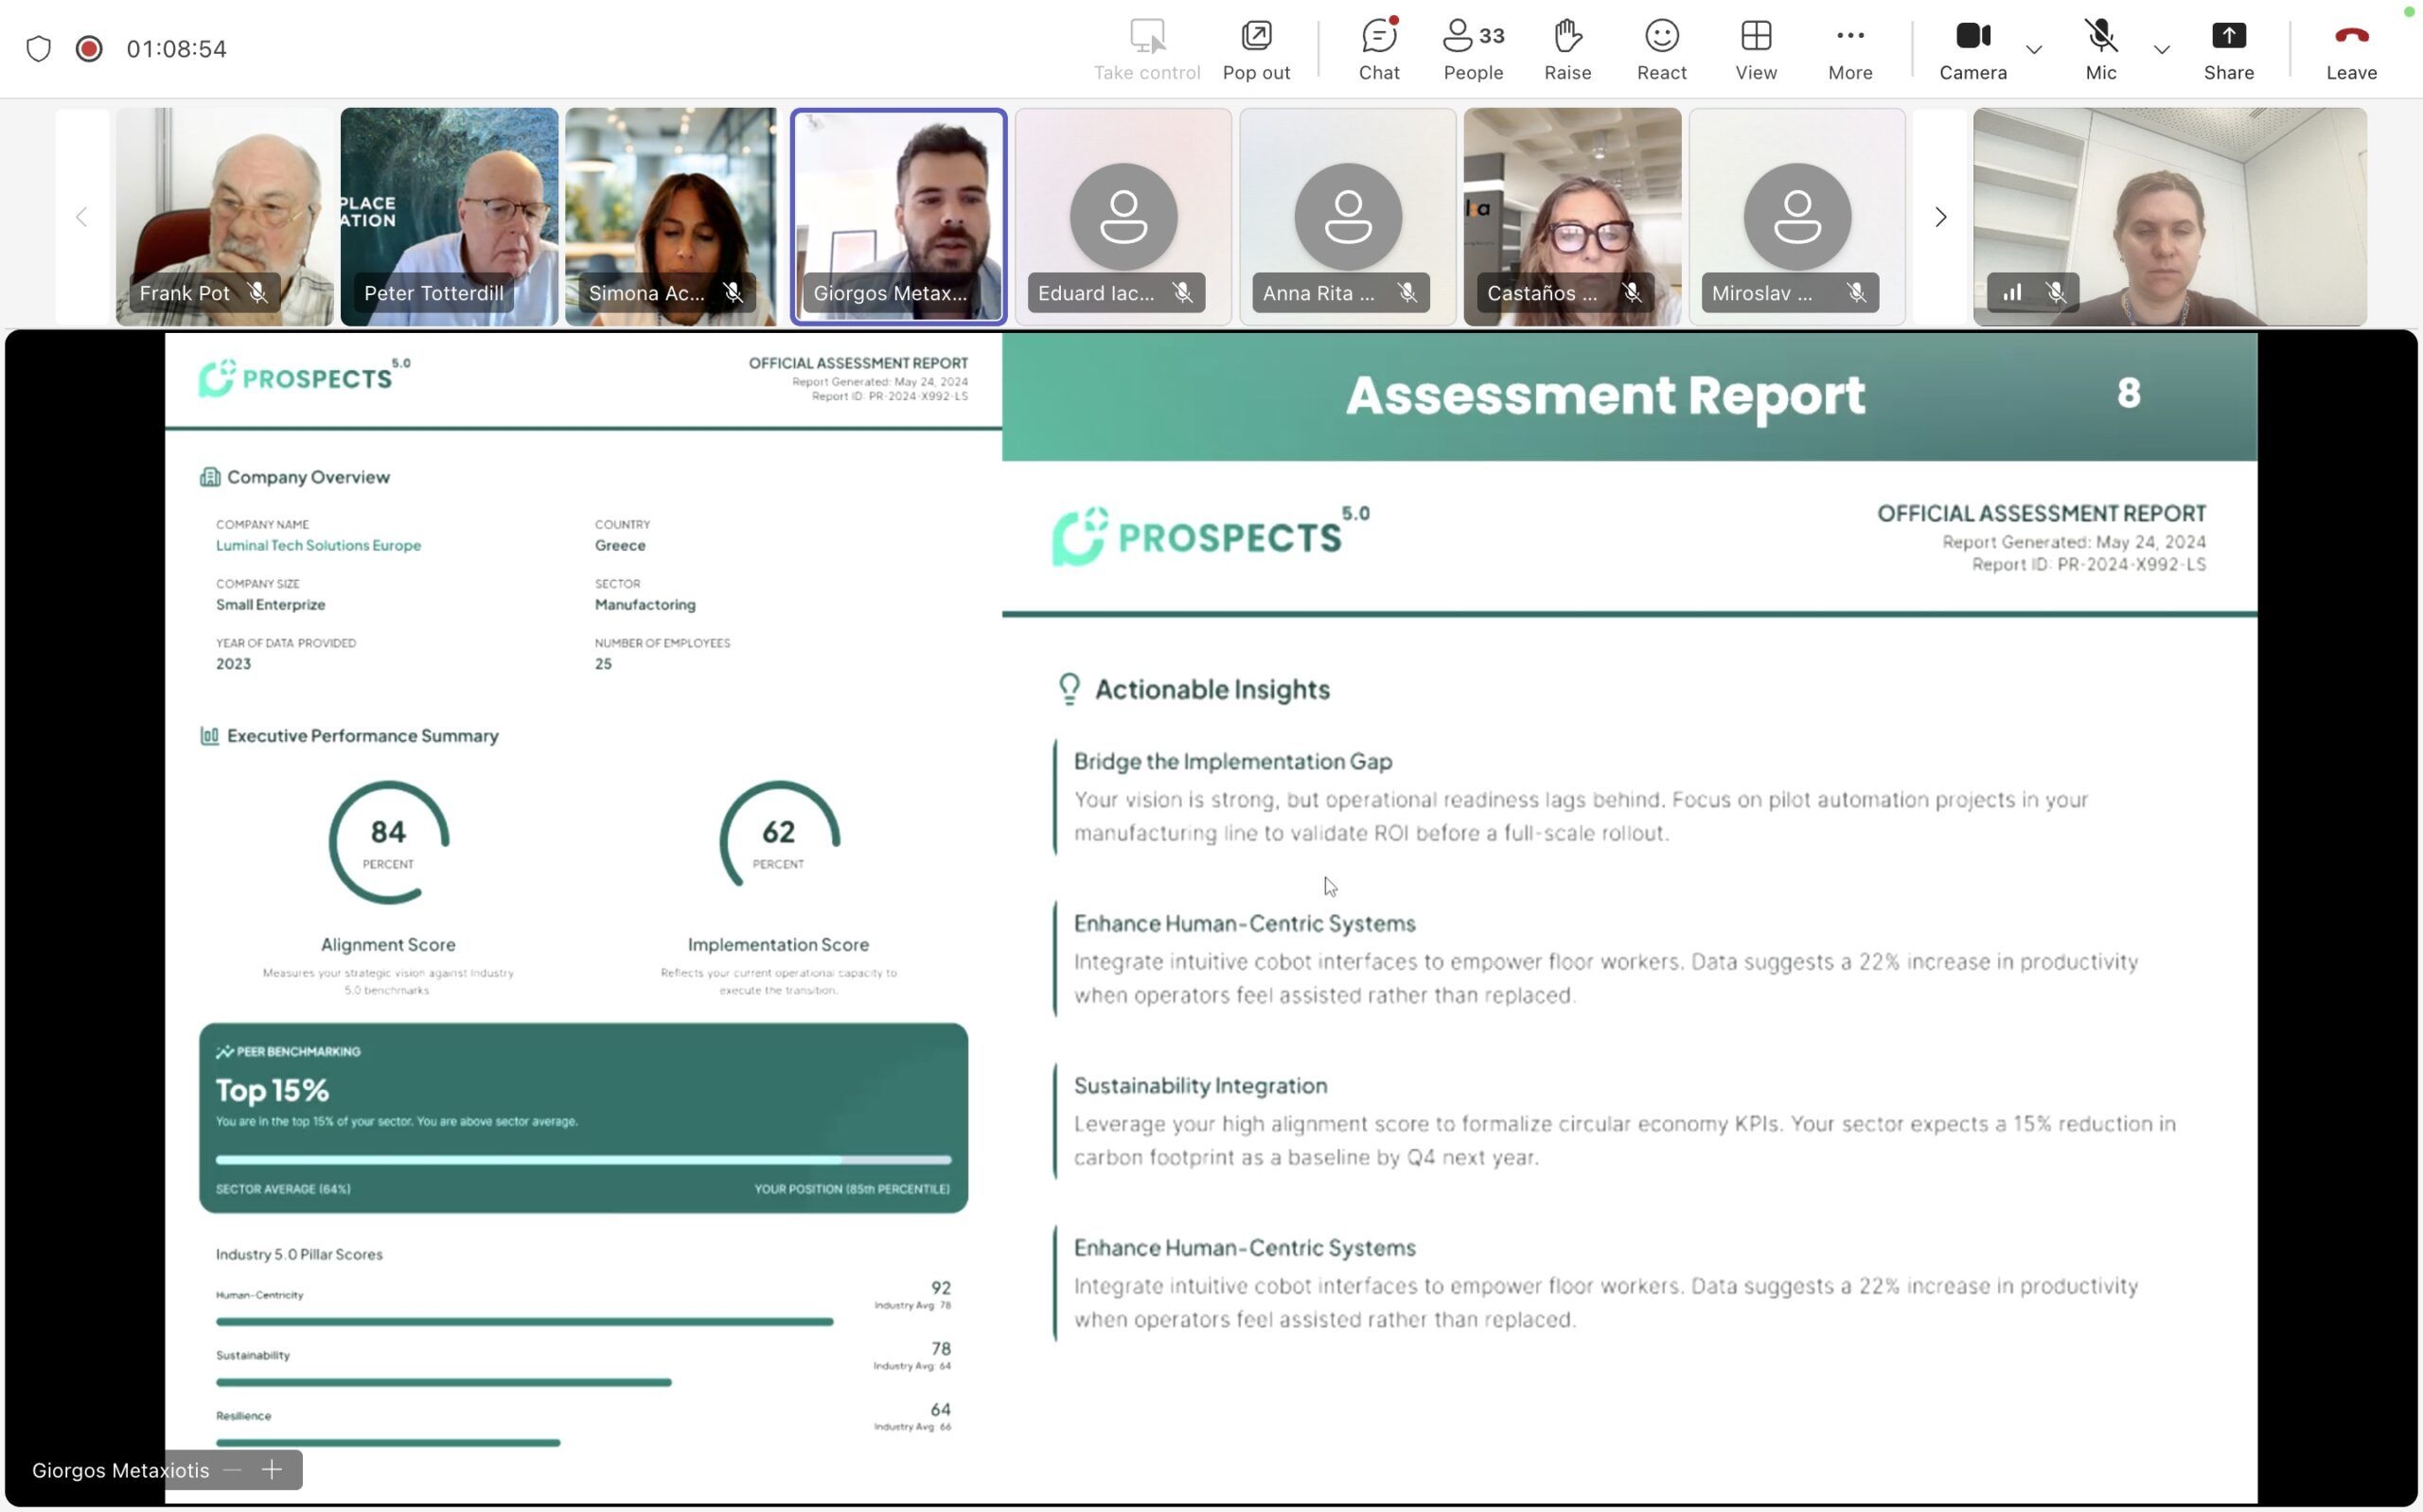Click the recording indicator icon
The width and height of the screenshot is (2423, 1512).
(89, 49)
